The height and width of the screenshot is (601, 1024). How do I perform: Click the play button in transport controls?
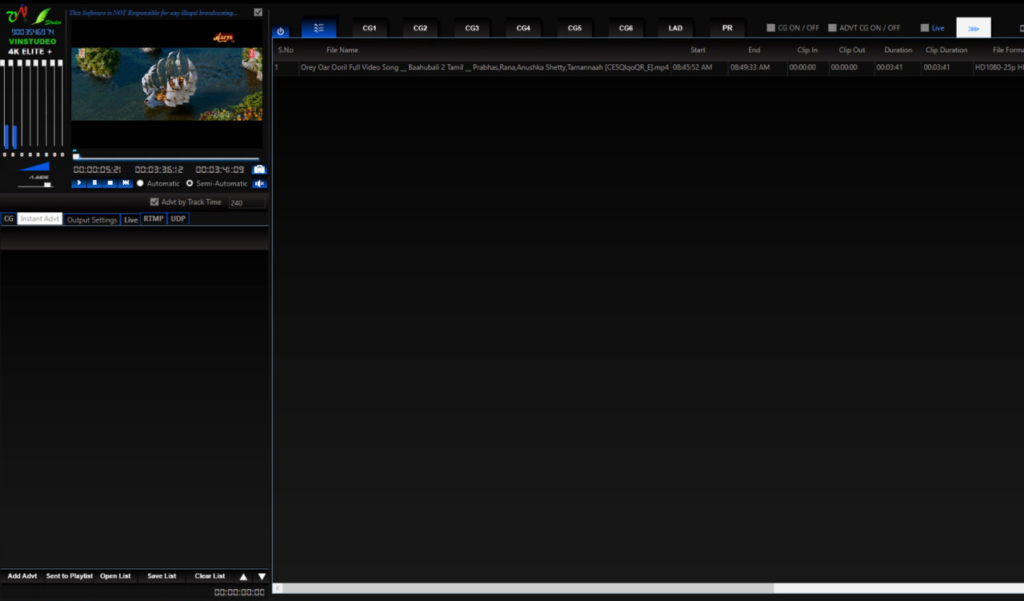coord(79,183)
